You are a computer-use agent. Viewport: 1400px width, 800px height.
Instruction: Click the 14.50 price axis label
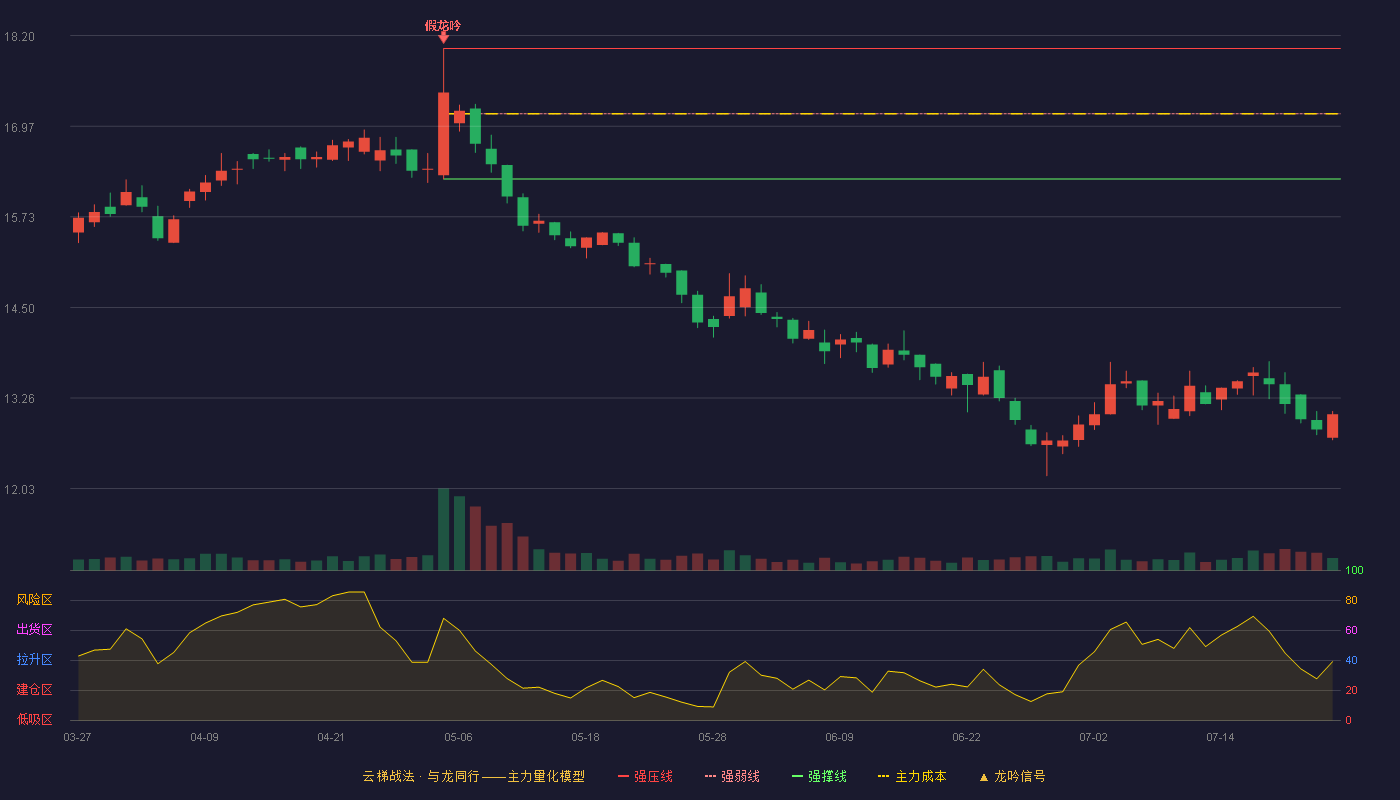(19, 308)
